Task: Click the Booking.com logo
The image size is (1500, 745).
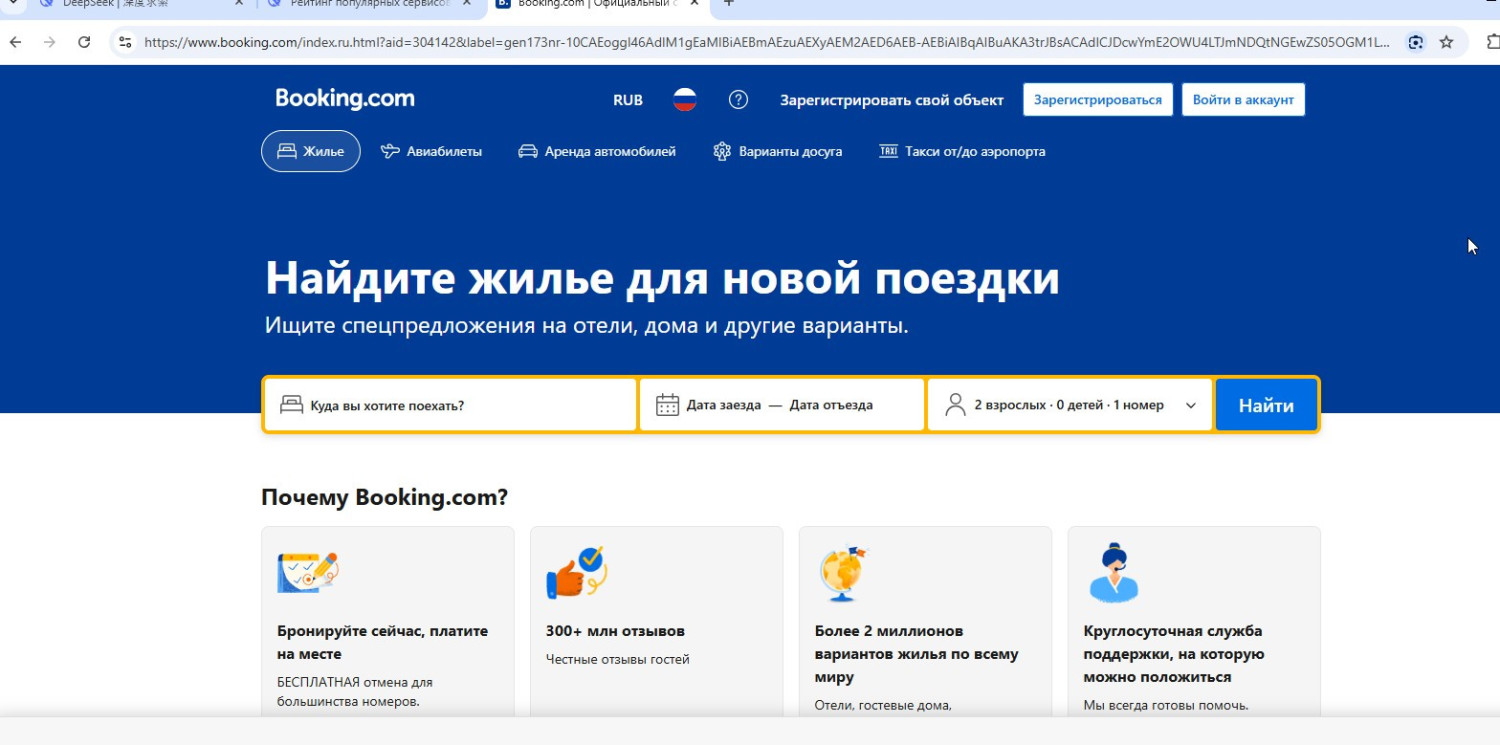Action: click(345, 99)
